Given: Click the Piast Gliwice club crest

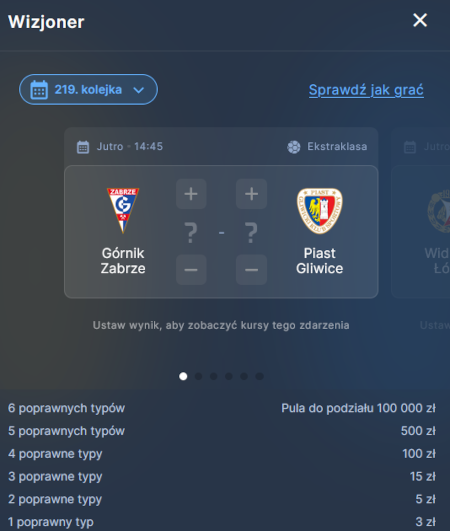Looking at the screenshot, I should pyautogui.click(x=319, y=211).
